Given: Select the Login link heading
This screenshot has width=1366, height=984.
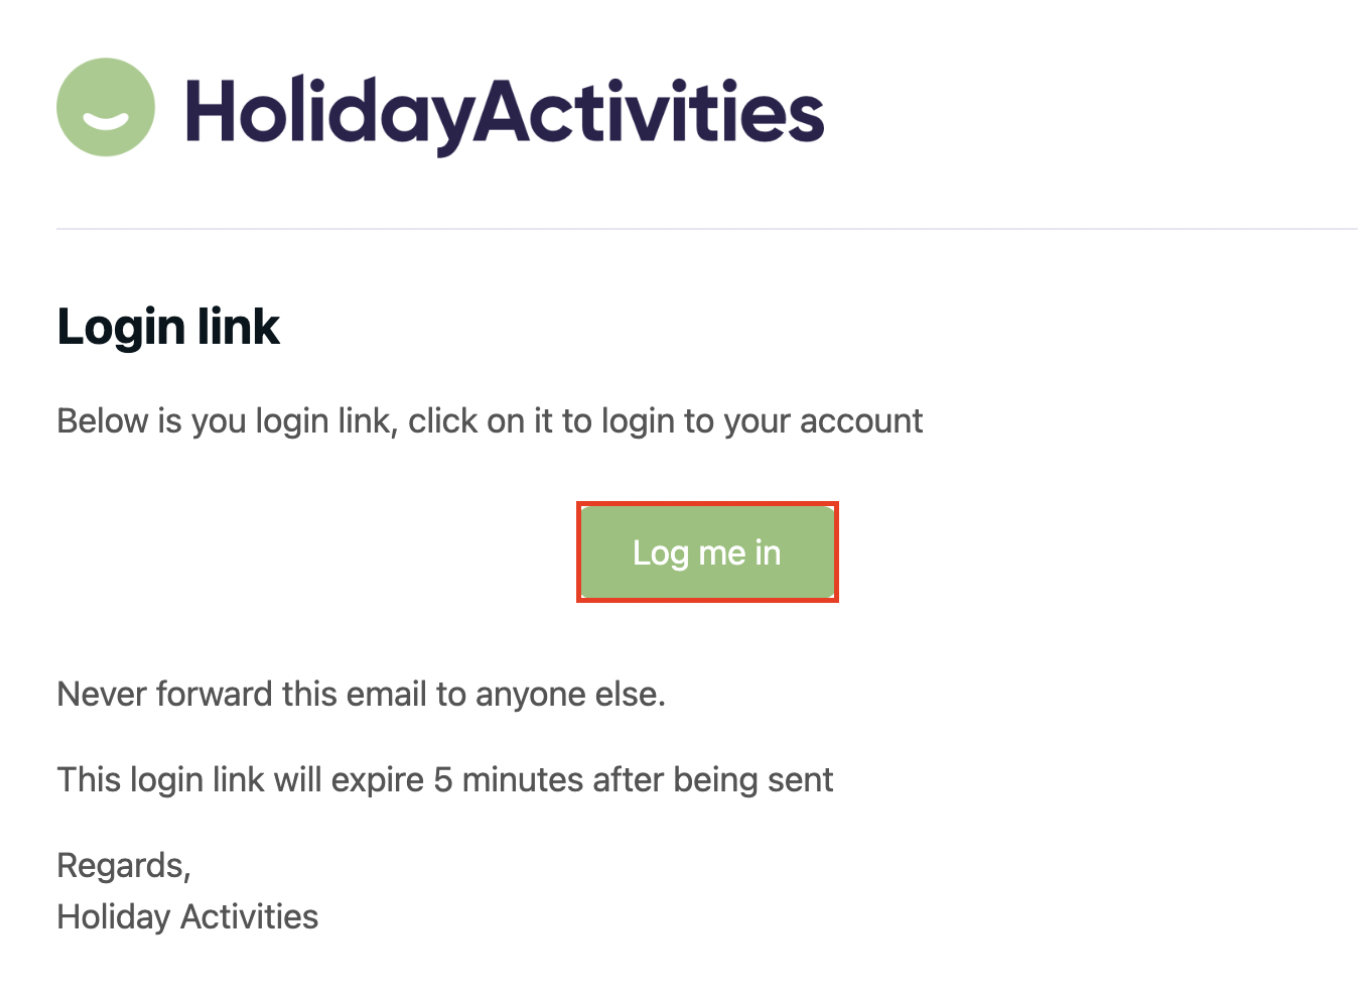Looking at the screenshot, I should pos(167,326).
